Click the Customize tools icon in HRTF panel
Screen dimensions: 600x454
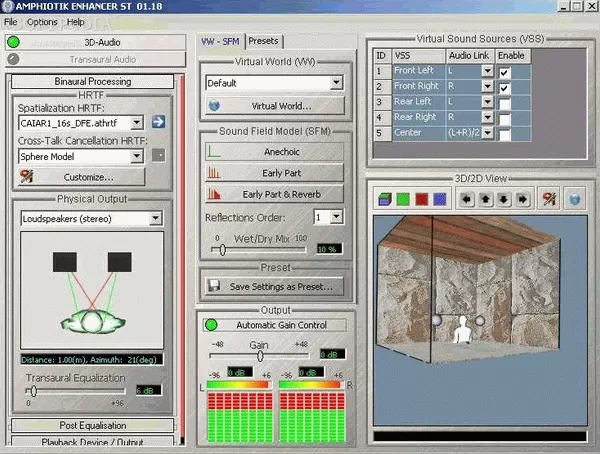[27, 176]
